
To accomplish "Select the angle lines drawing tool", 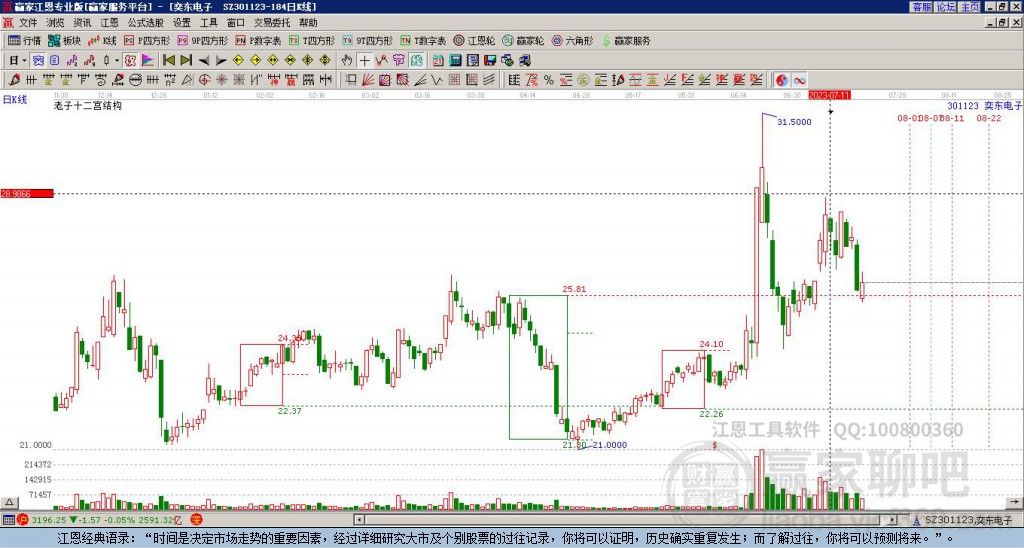I will pyautogui.click(x=419, y=80).
